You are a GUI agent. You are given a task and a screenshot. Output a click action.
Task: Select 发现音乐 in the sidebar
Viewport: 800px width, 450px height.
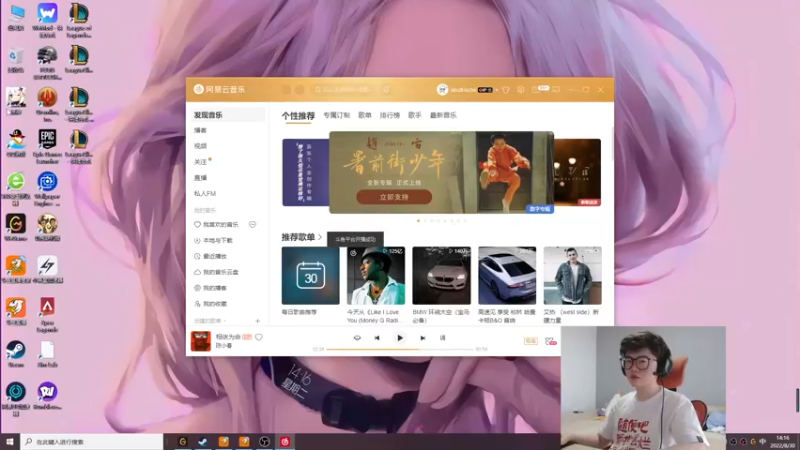tap(227, 115)
